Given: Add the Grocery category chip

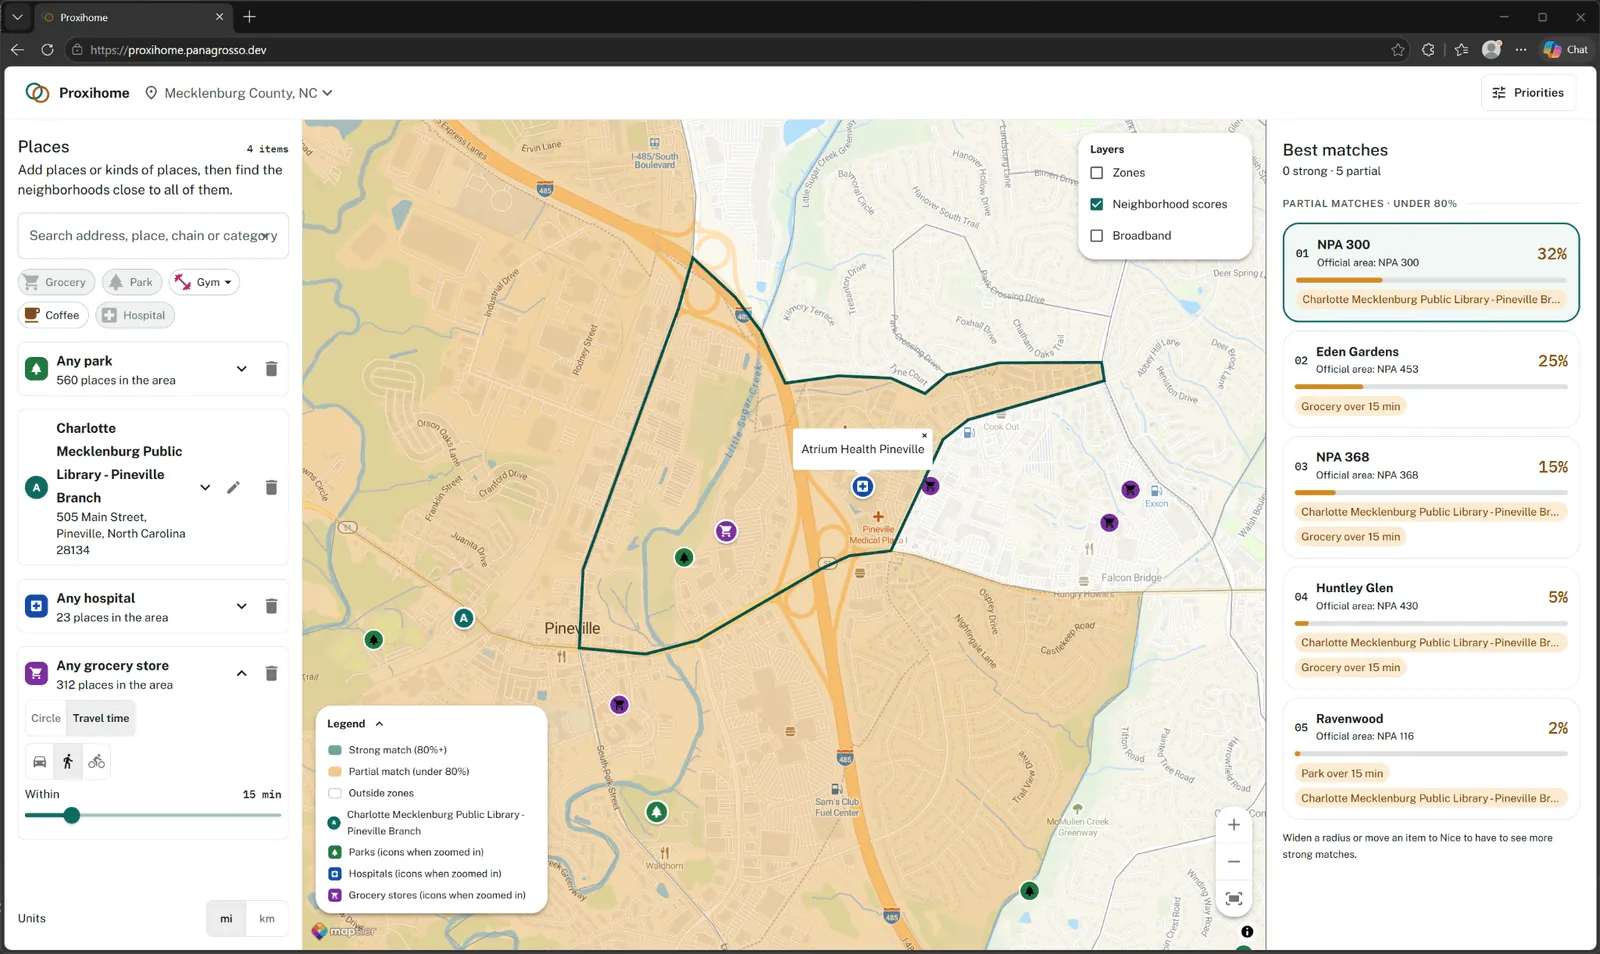Looking at the screenshot, I should pyautogui.click(x=57, y=282).
